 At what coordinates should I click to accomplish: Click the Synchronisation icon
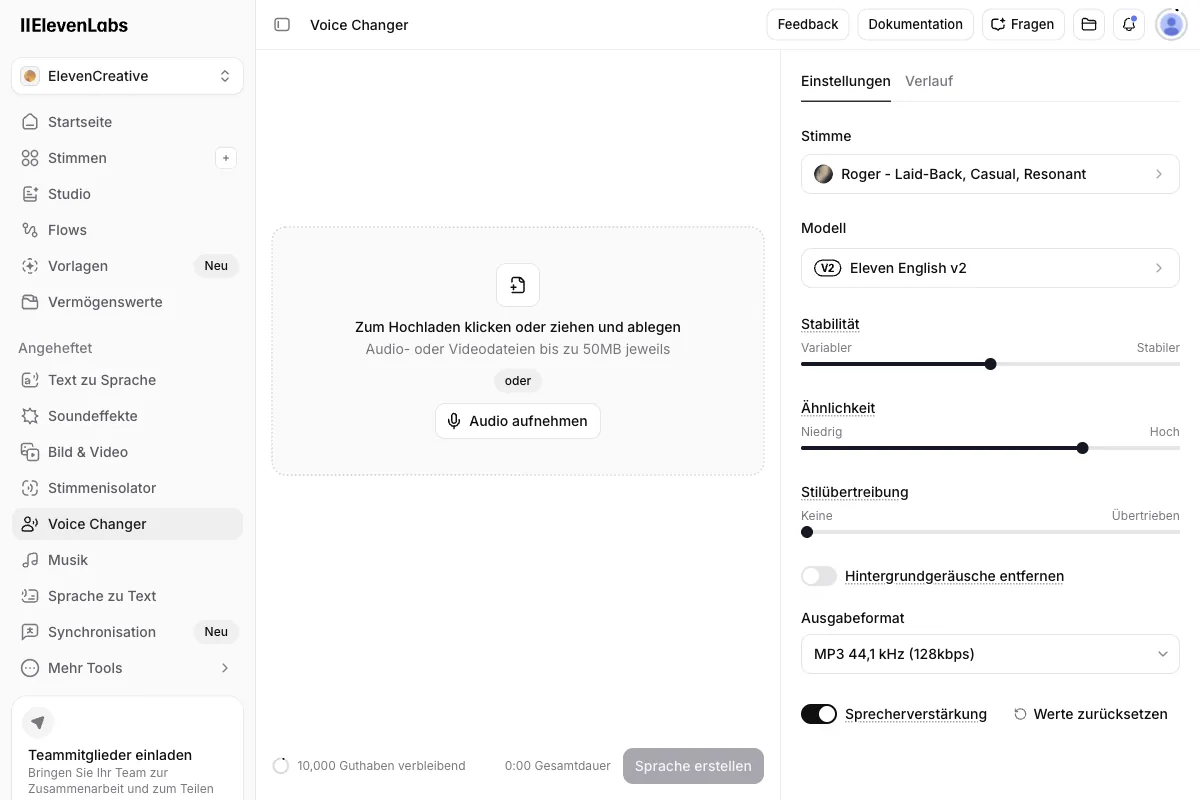(30, 632)
